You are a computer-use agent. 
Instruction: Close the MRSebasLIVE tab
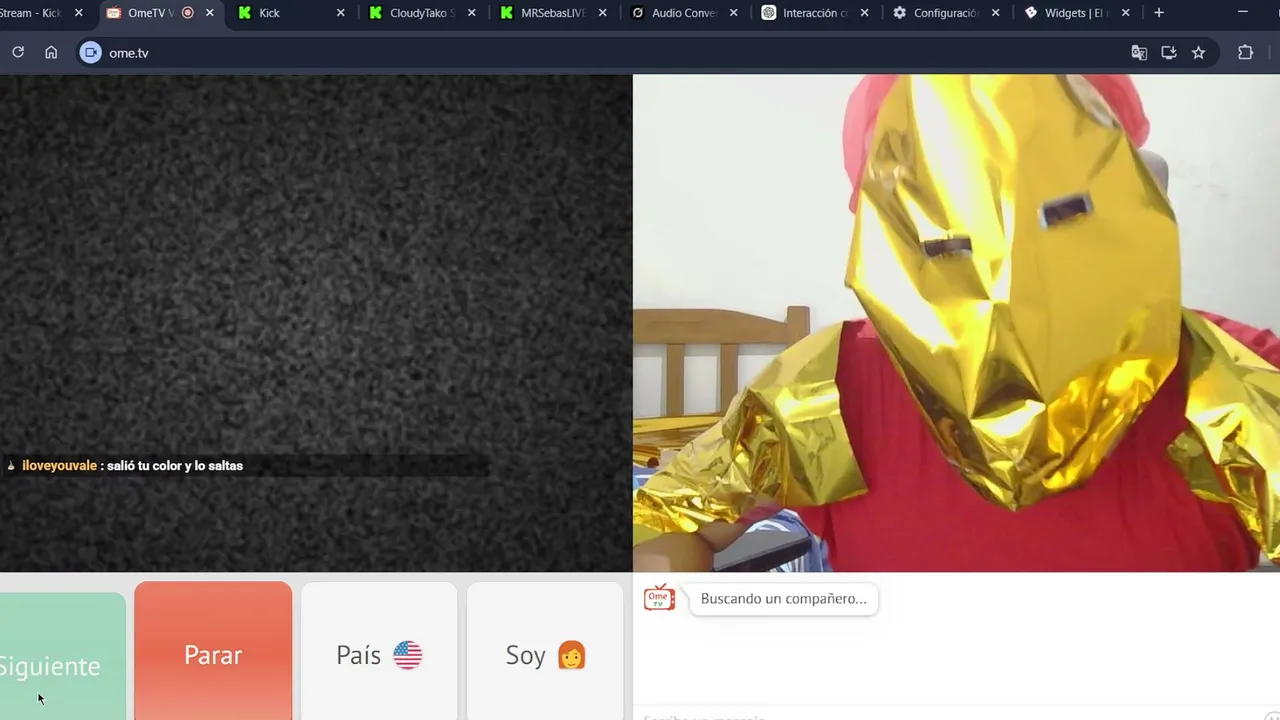(602, 13)
